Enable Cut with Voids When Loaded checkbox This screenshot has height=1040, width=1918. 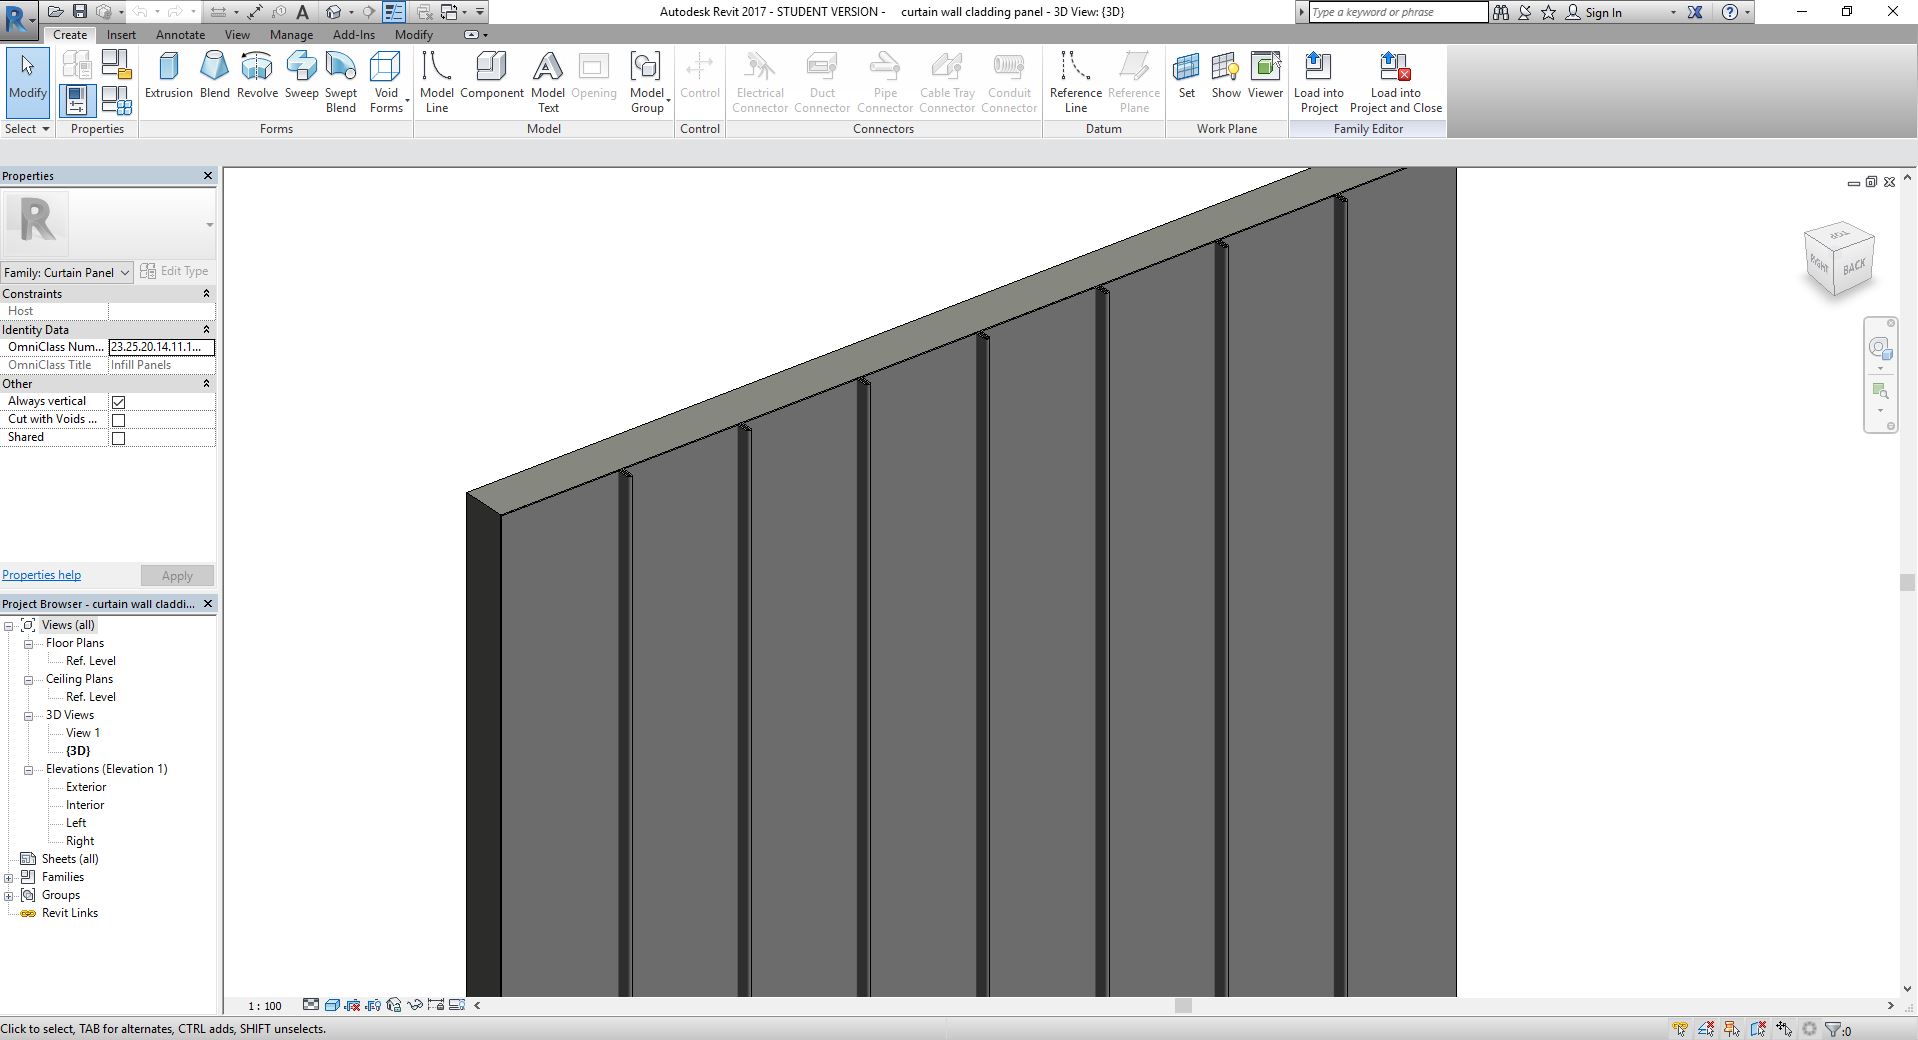click(118, 420)
